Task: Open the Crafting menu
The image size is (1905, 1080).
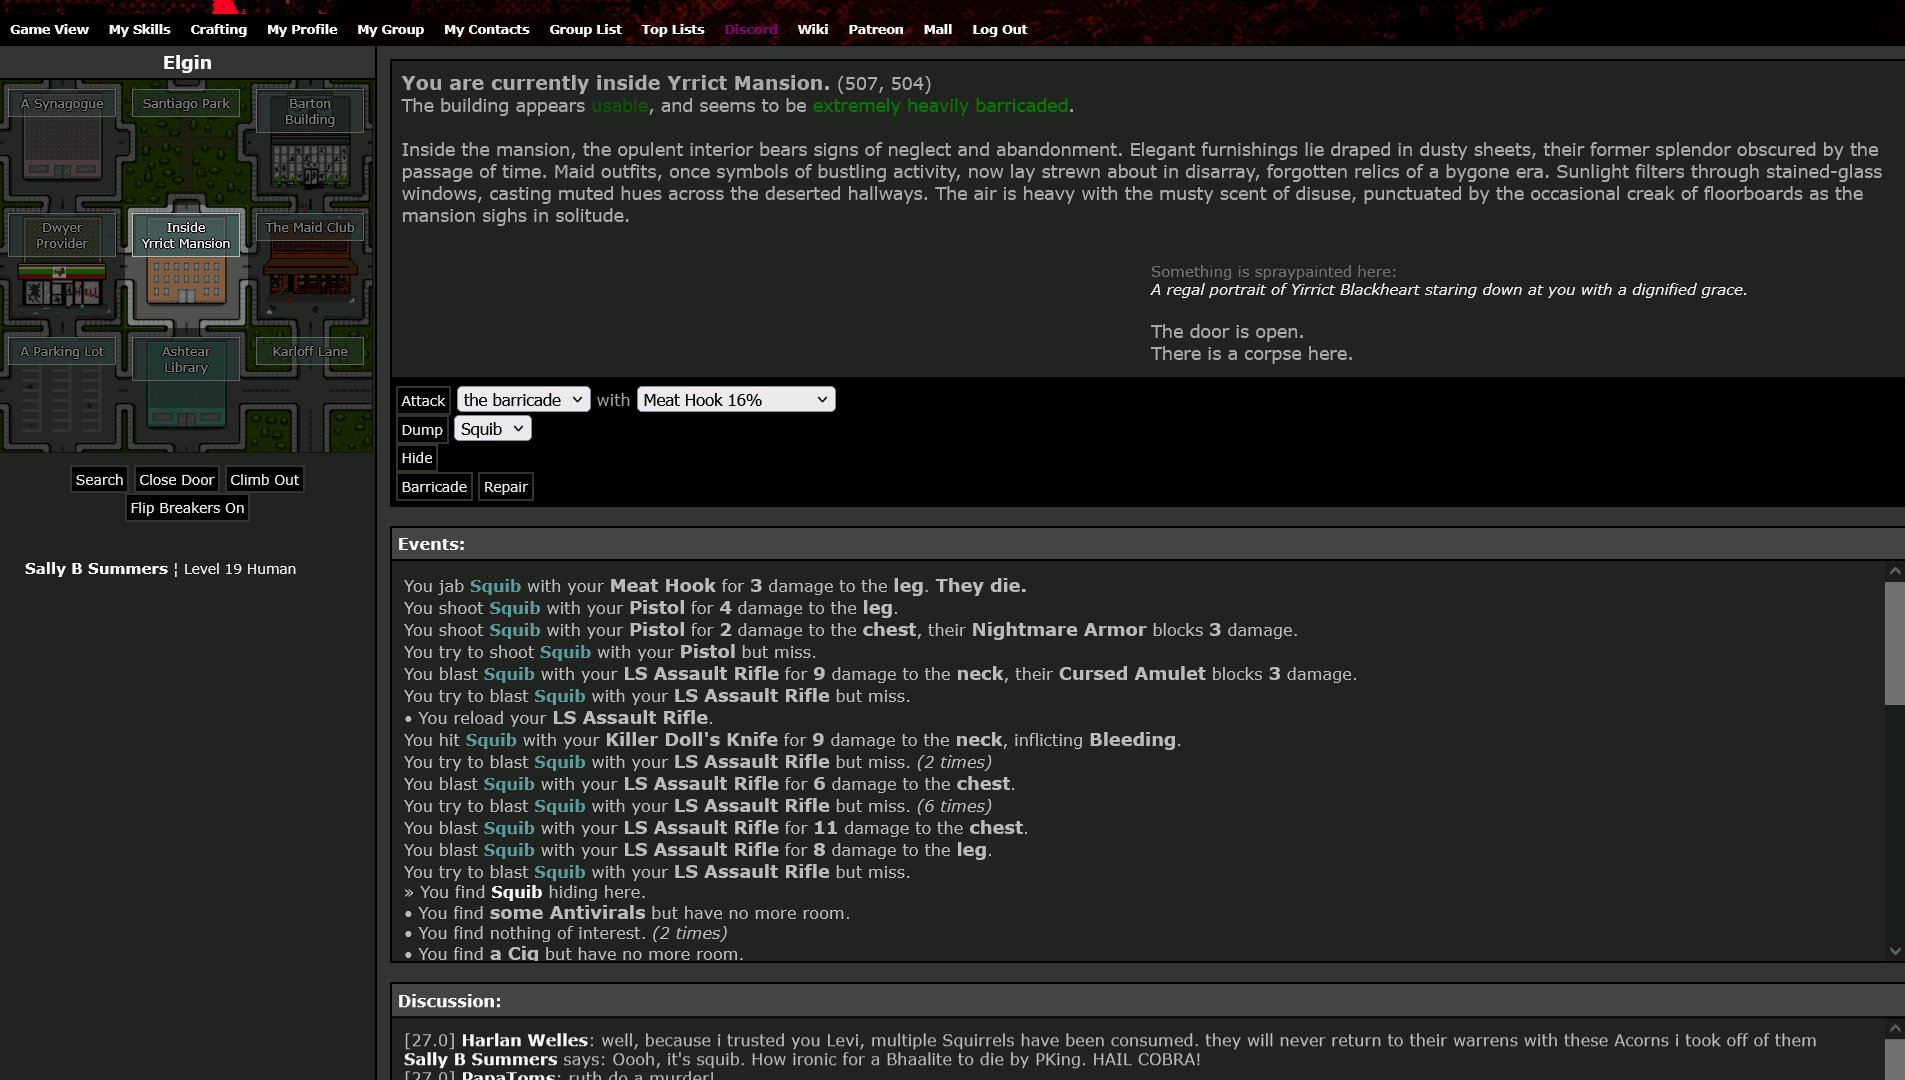Action: coord(218,29)
